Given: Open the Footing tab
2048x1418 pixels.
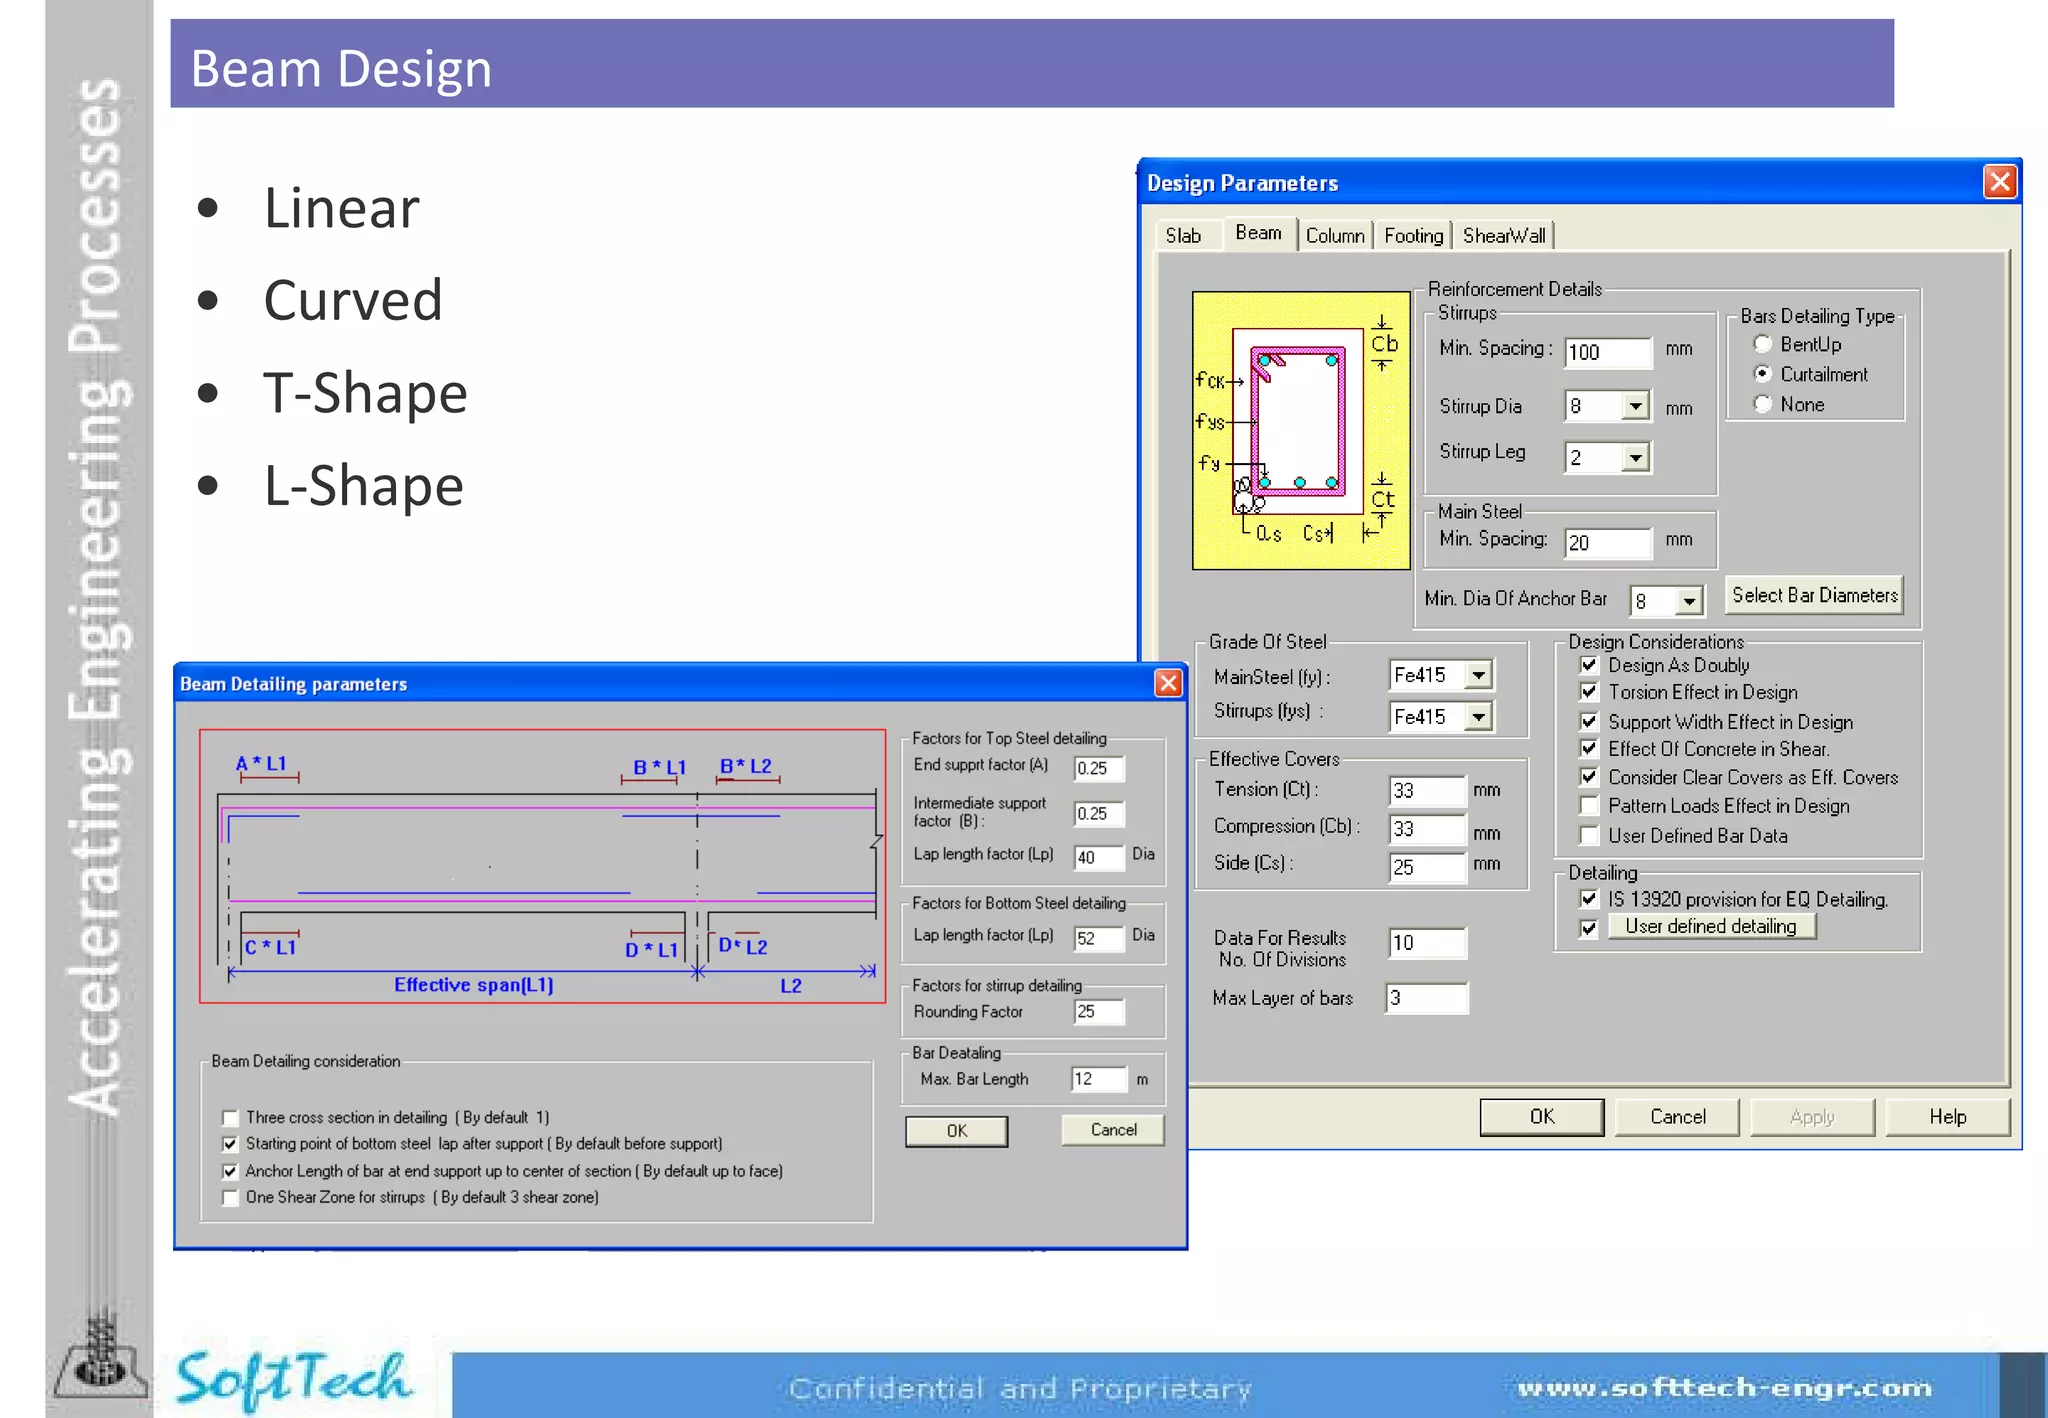Looking at the screenshot, I should (1413, 236).
